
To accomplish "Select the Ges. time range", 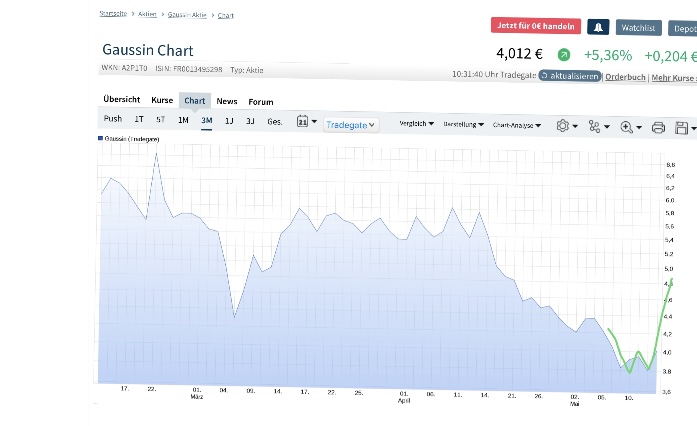I will pyautogui.click(x=275, y=122).
